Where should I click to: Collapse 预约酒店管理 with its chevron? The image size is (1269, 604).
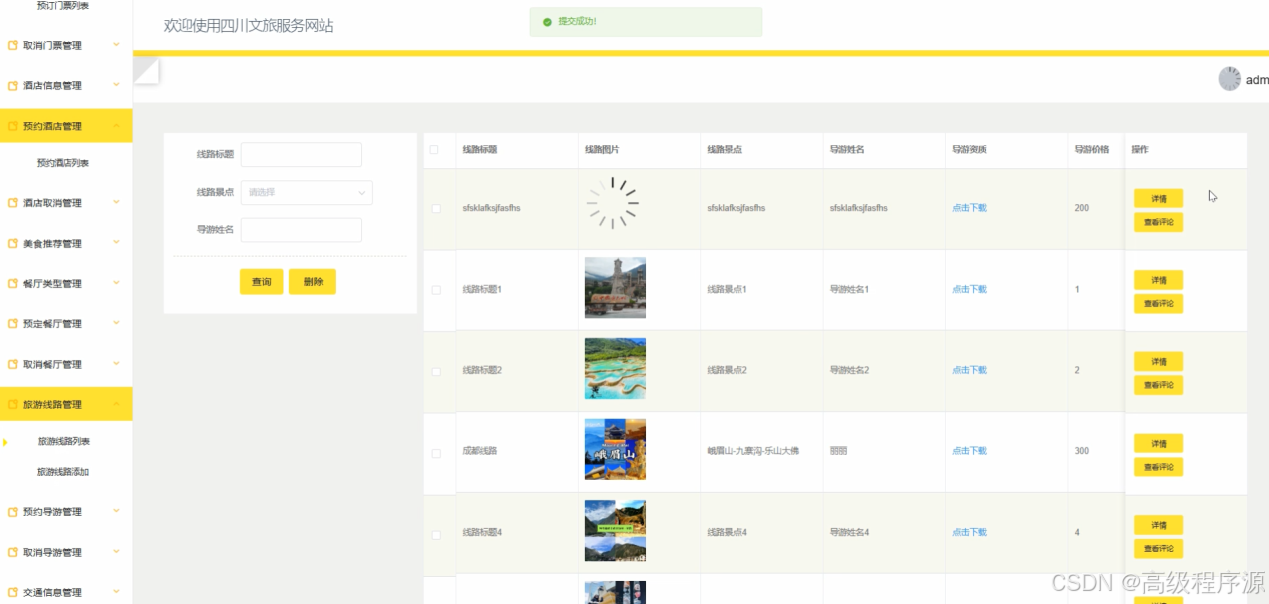pos(117,126)
